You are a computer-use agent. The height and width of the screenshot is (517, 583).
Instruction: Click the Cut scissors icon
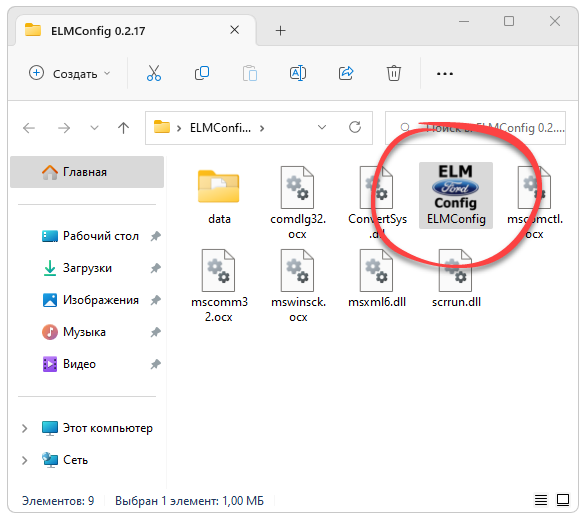[154, 73]
